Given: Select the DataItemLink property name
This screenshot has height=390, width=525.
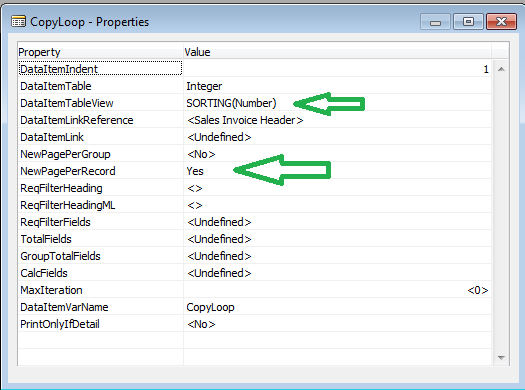Looking at the screenshot, I should [52, 137].
